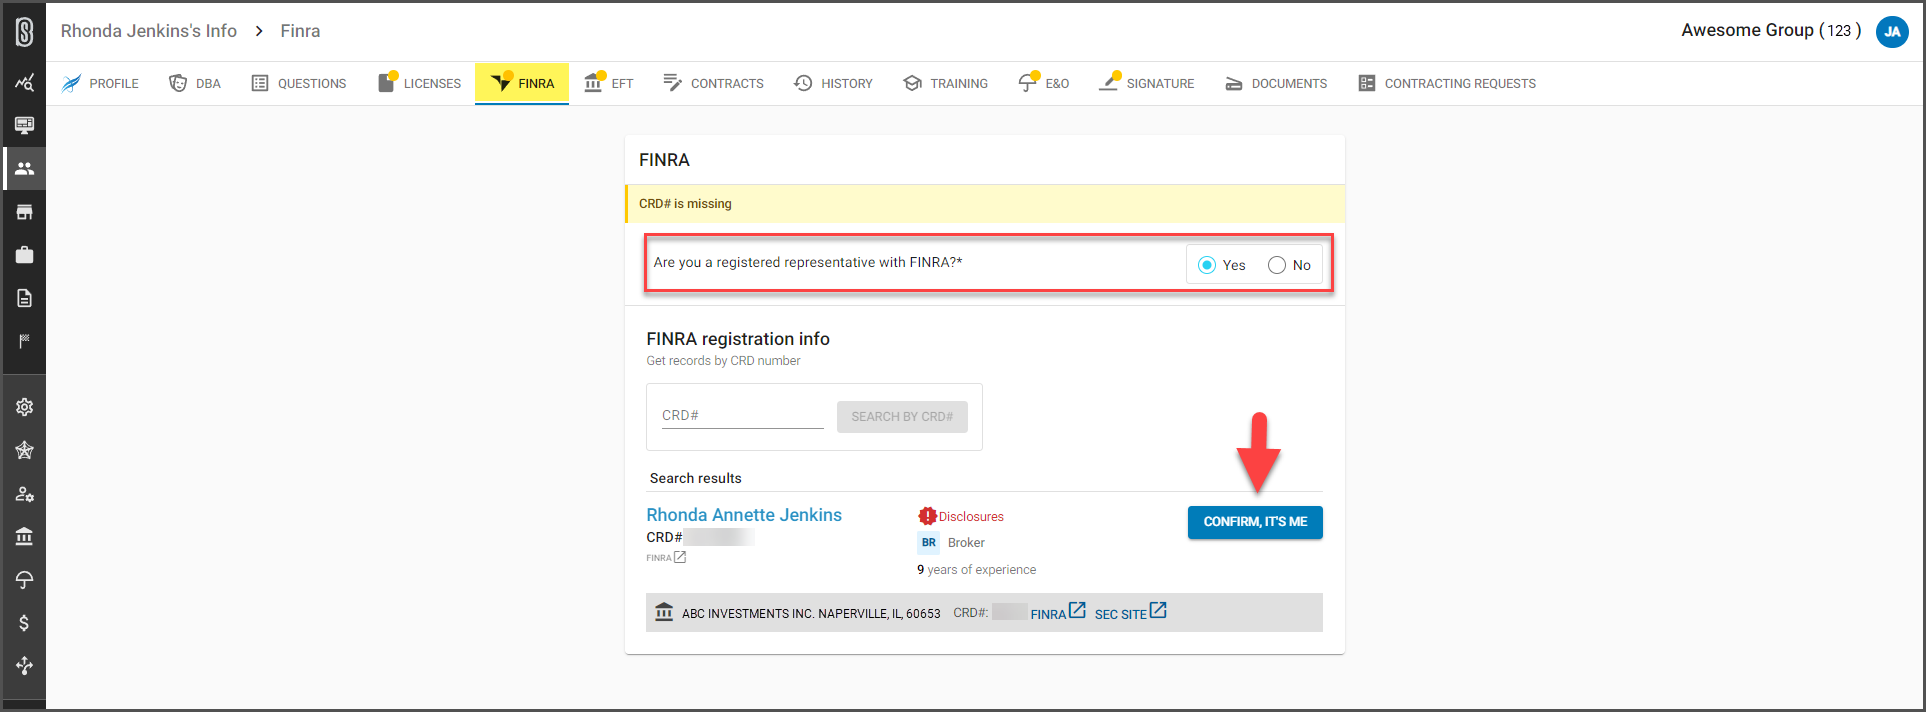Switch to the E&O tab
Image resolution: width=1926 pixels, height=712 pixels.
[x=1044, y=84]
